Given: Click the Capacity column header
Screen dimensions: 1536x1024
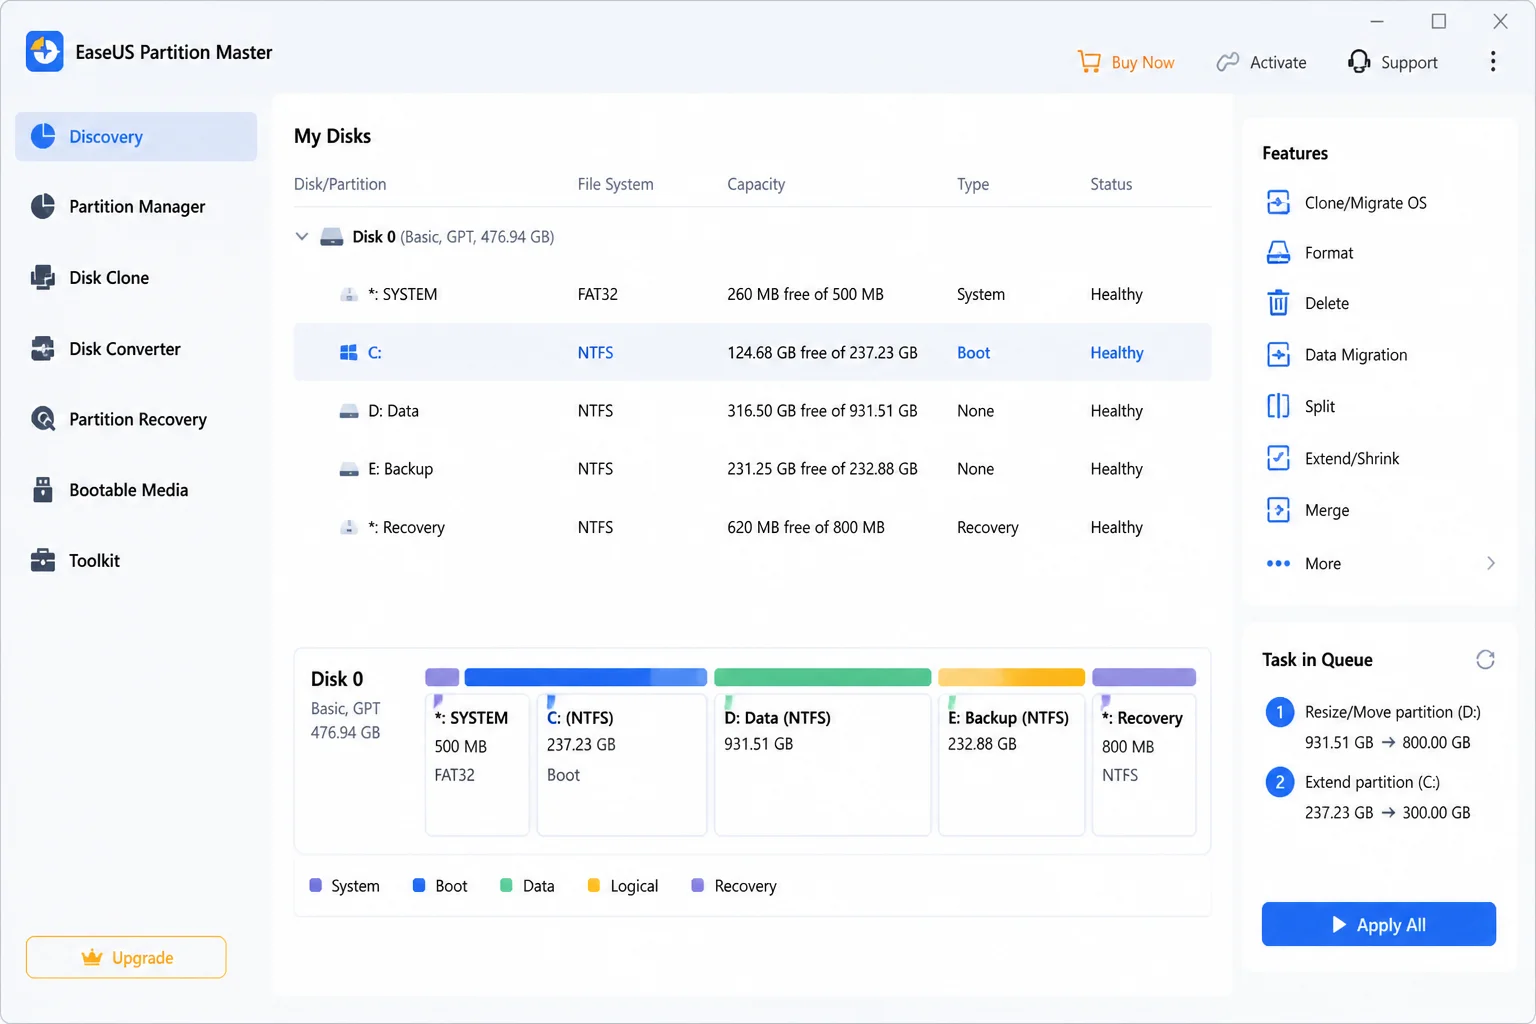Looking at the screenshot, I should click(x=756, y=184).
